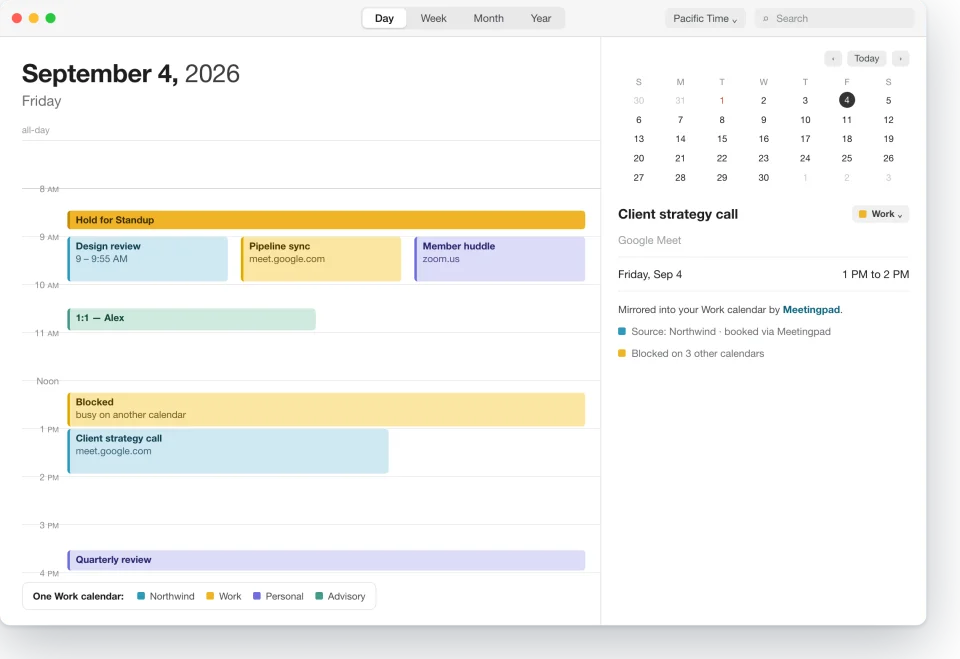
Task: Select September 30 in mini calendar
Action: click(763, 178)
